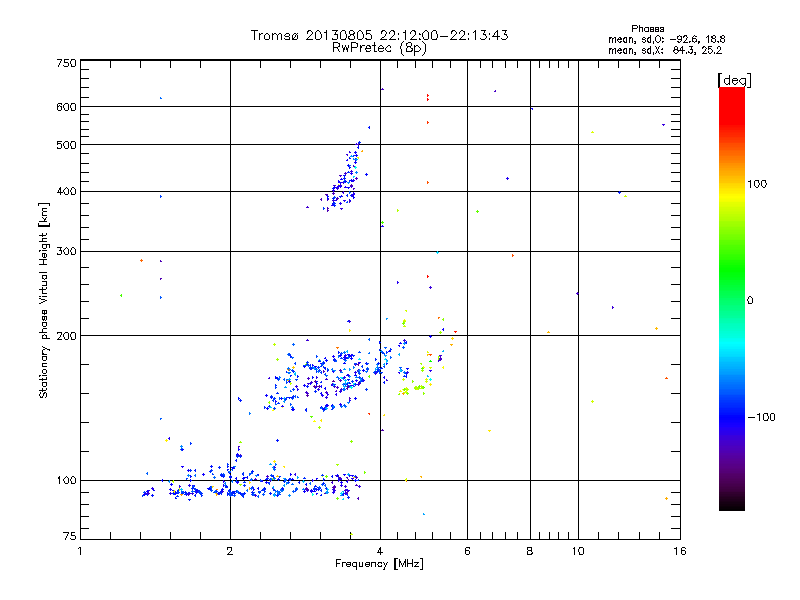800x600 pixels.
Task: Click the y-axis tick '75'
Action: (70, 536)
